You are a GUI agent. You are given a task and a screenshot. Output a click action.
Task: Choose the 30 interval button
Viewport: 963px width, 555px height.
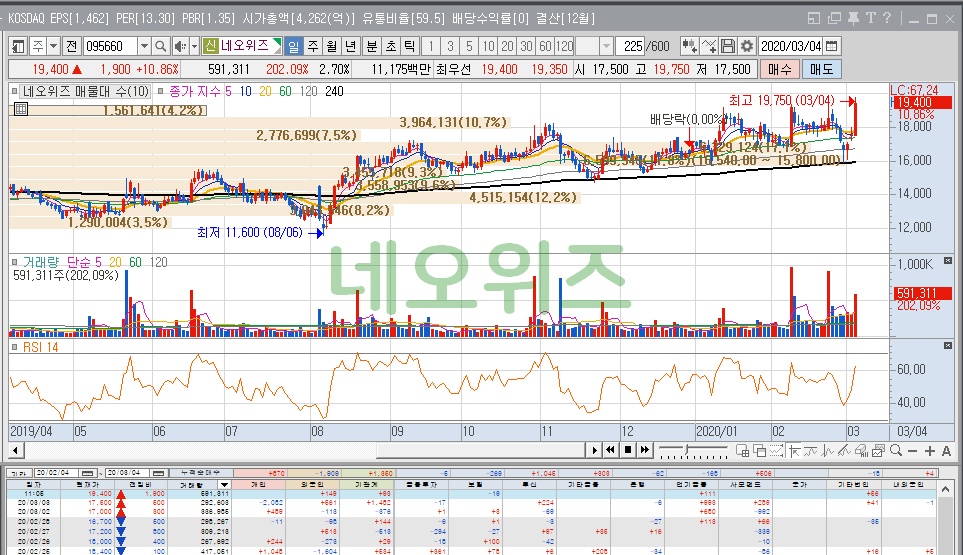pos(526,46)
